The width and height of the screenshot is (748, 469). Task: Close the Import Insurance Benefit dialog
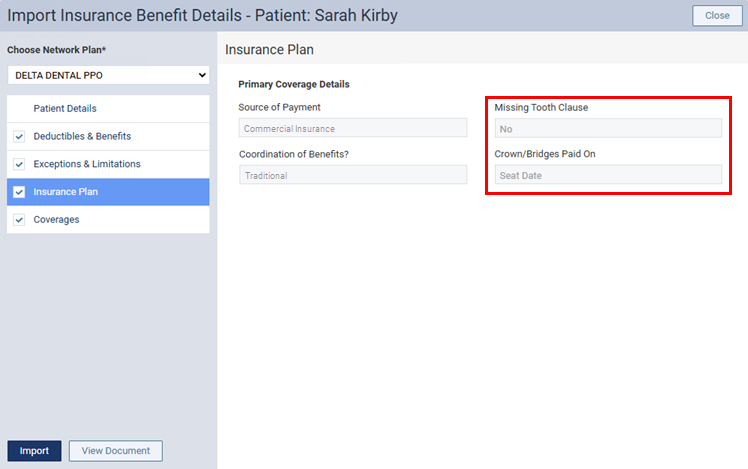(x=716, y=16)
